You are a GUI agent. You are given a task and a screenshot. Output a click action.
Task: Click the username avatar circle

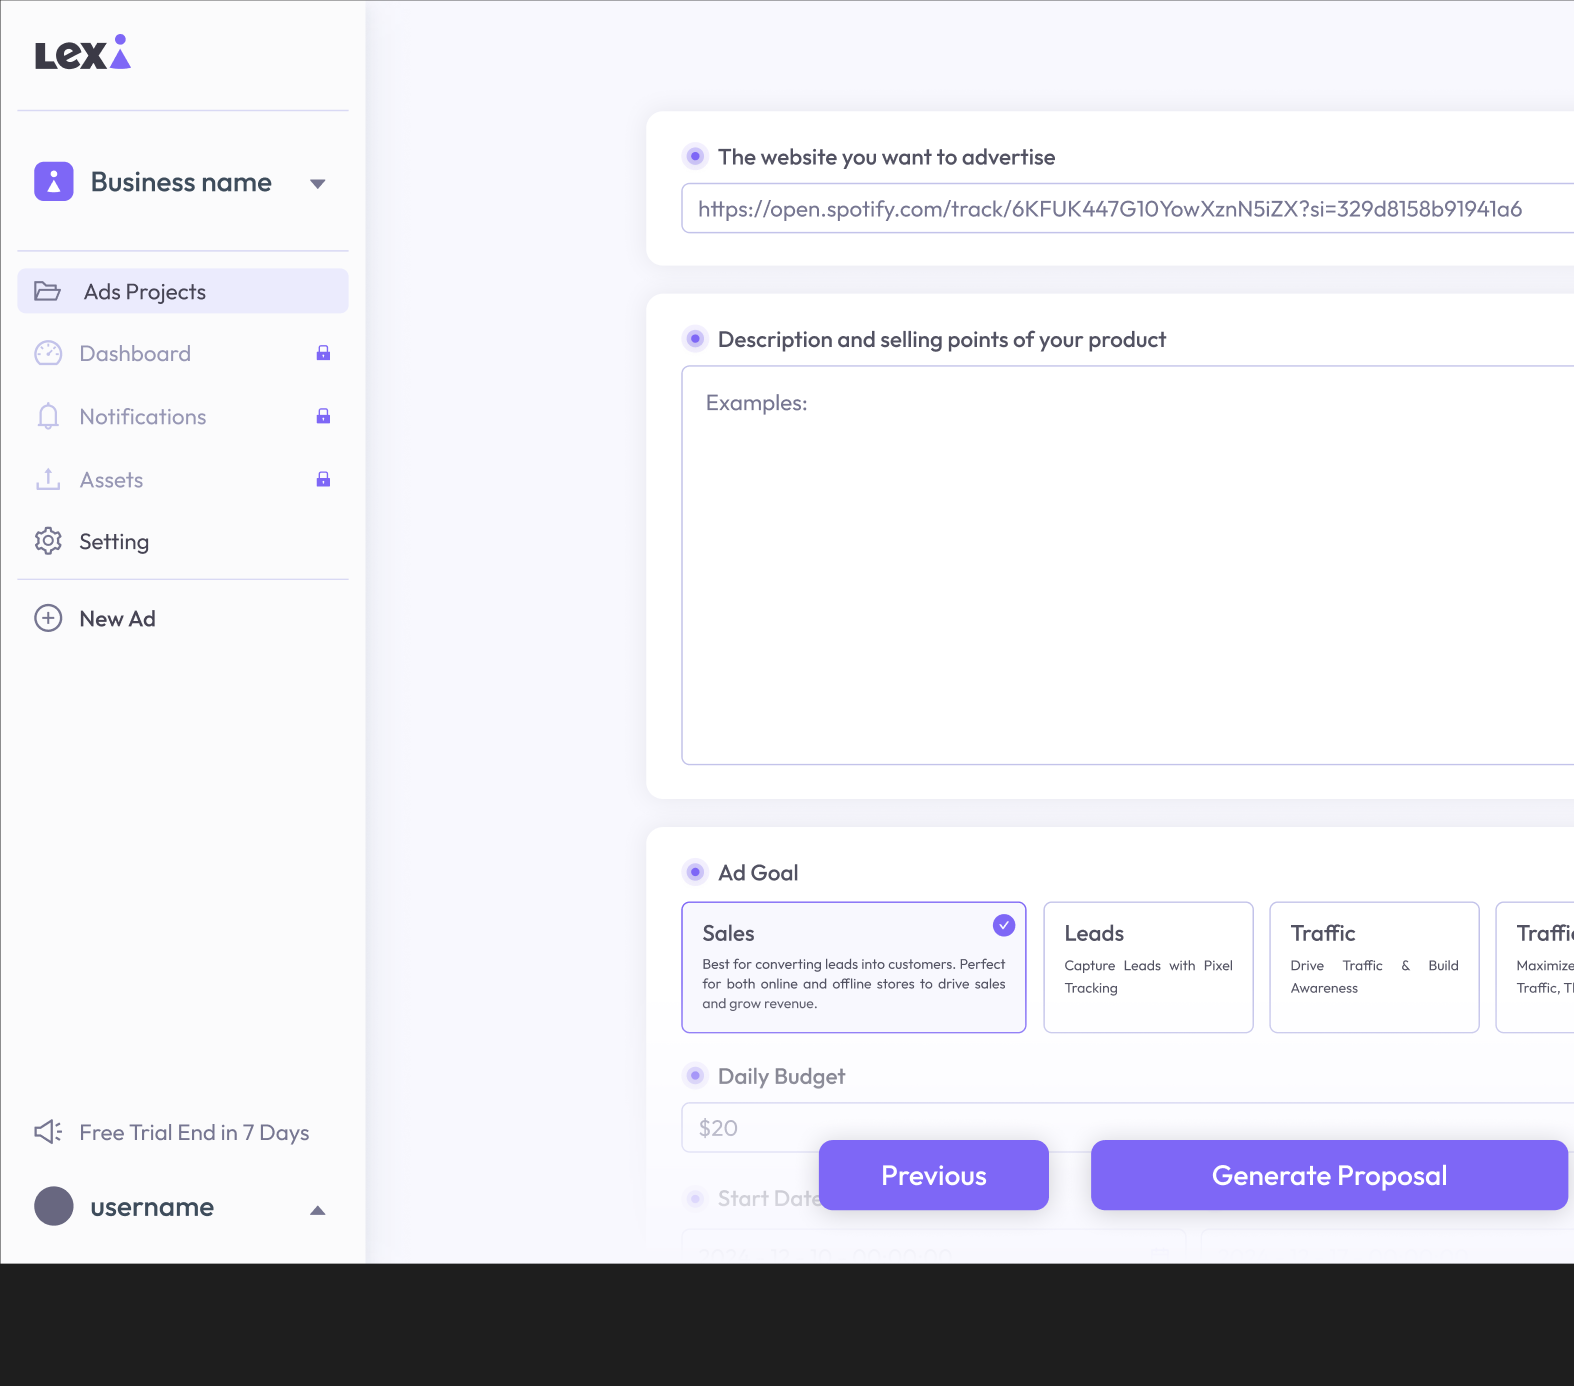54,1206
